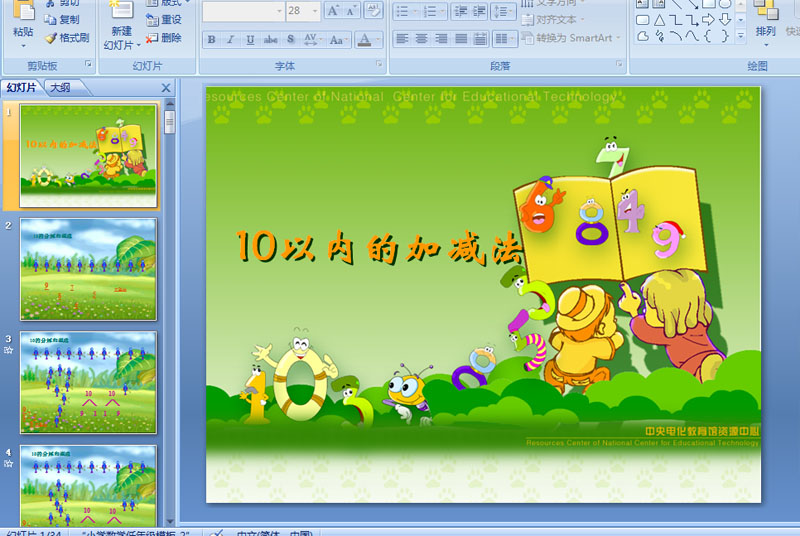
Task: Increase list indent level
Action: [479, 11]
